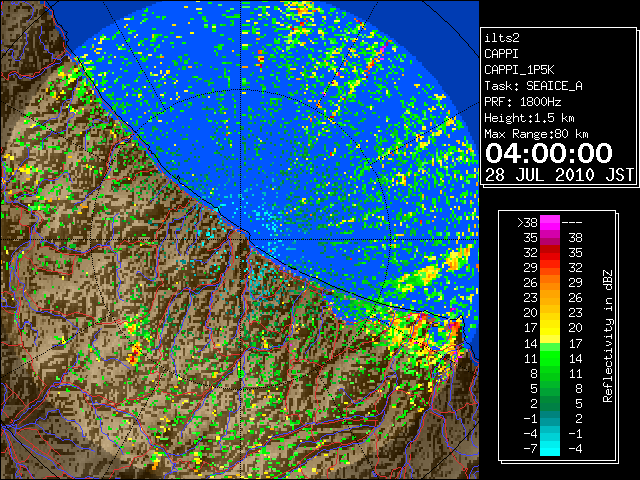Select the 'Height:1.5 km' text

[x=529, y=118]
